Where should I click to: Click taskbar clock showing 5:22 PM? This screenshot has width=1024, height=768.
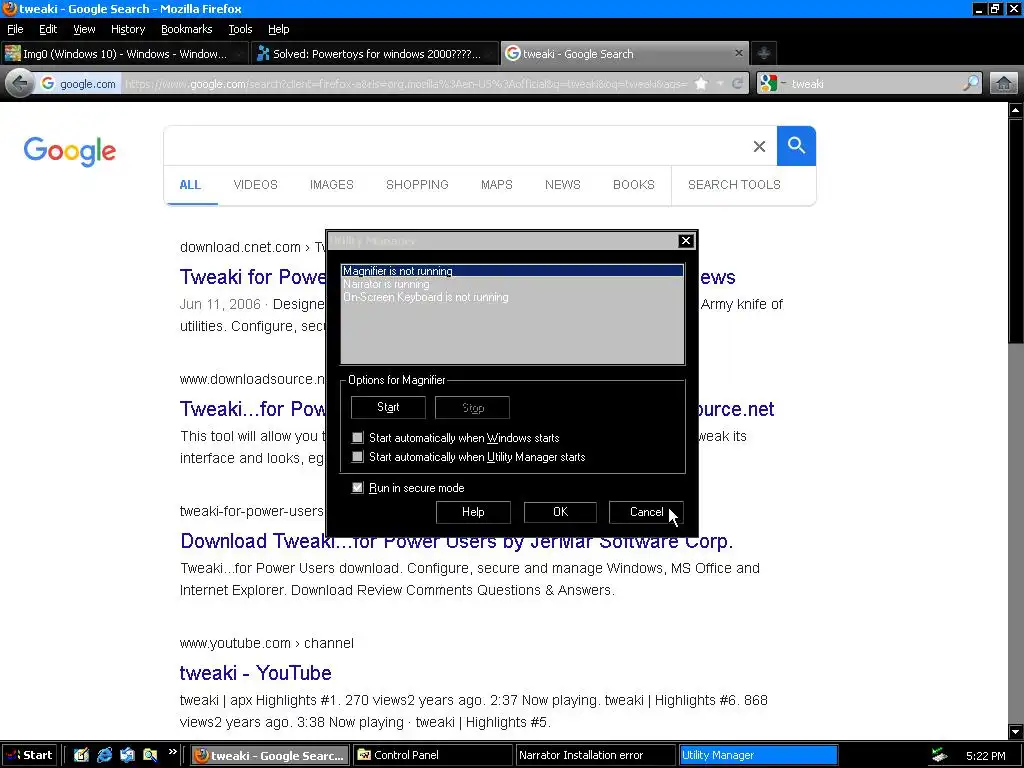pos(985,756)
